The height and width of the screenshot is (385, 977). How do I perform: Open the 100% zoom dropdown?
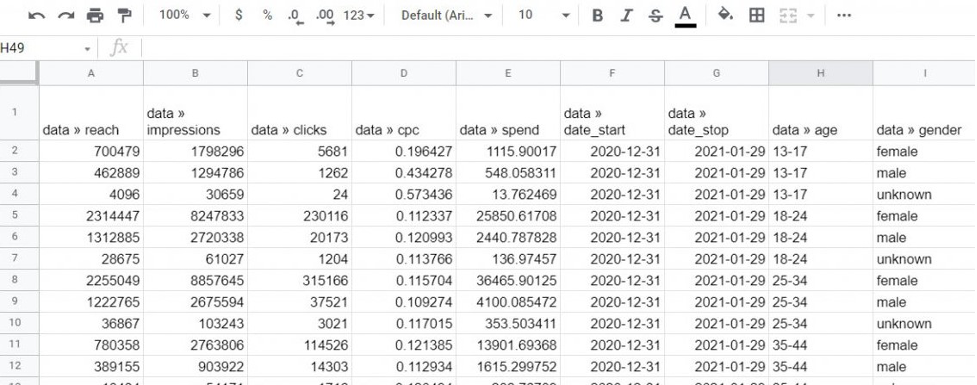(184, 15)
